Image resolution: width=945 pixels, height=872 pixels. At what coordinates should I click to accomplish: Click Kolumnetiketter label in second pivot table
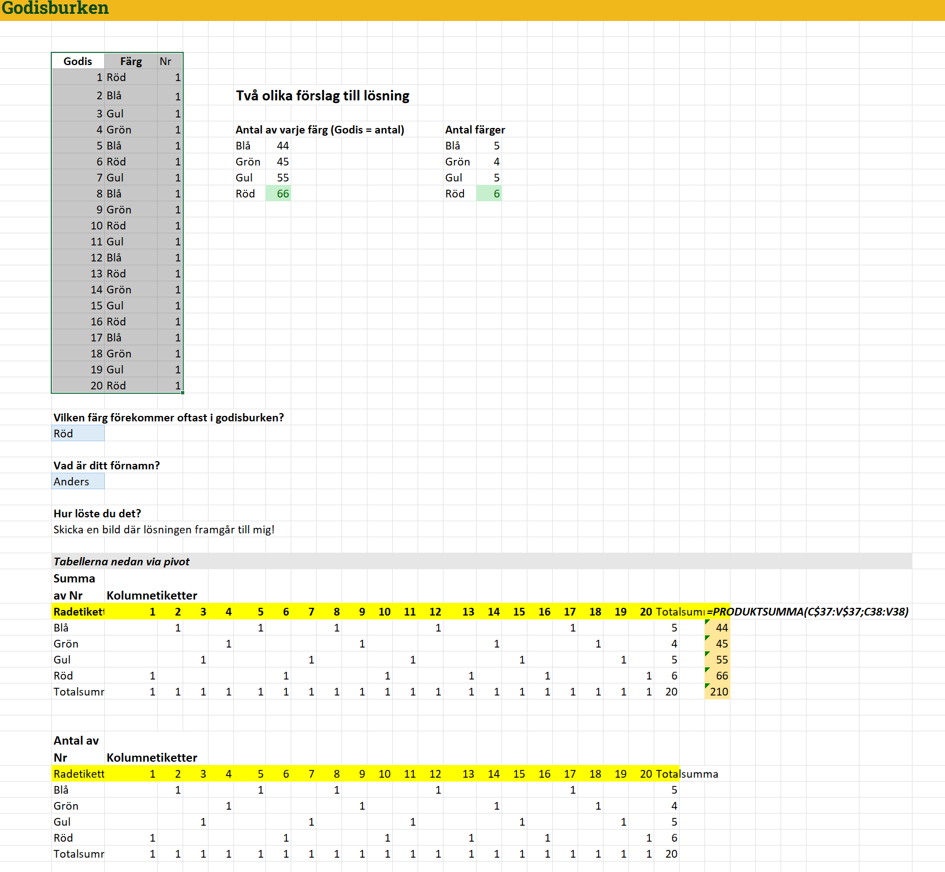tap(152, 758)
